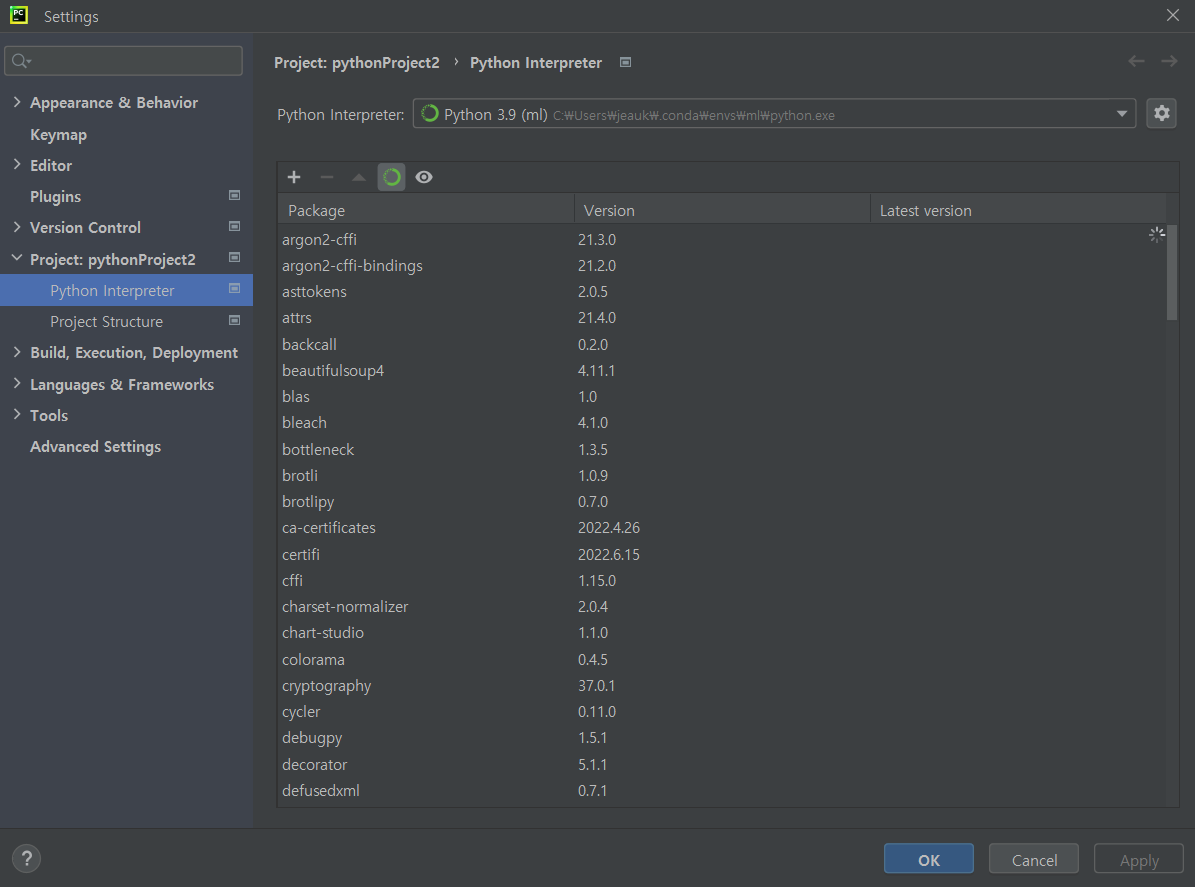1195x887 pixels.
Task: Open Plugins settings
Action: (56, 197)
